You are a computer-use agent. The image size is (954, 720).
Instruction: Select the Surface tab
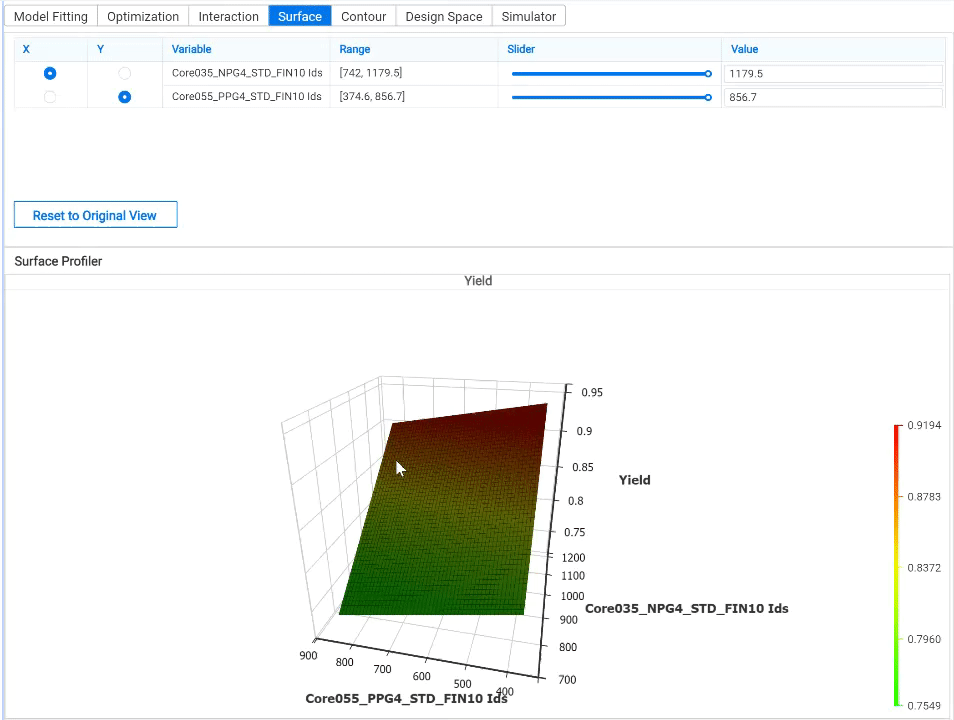299,16
